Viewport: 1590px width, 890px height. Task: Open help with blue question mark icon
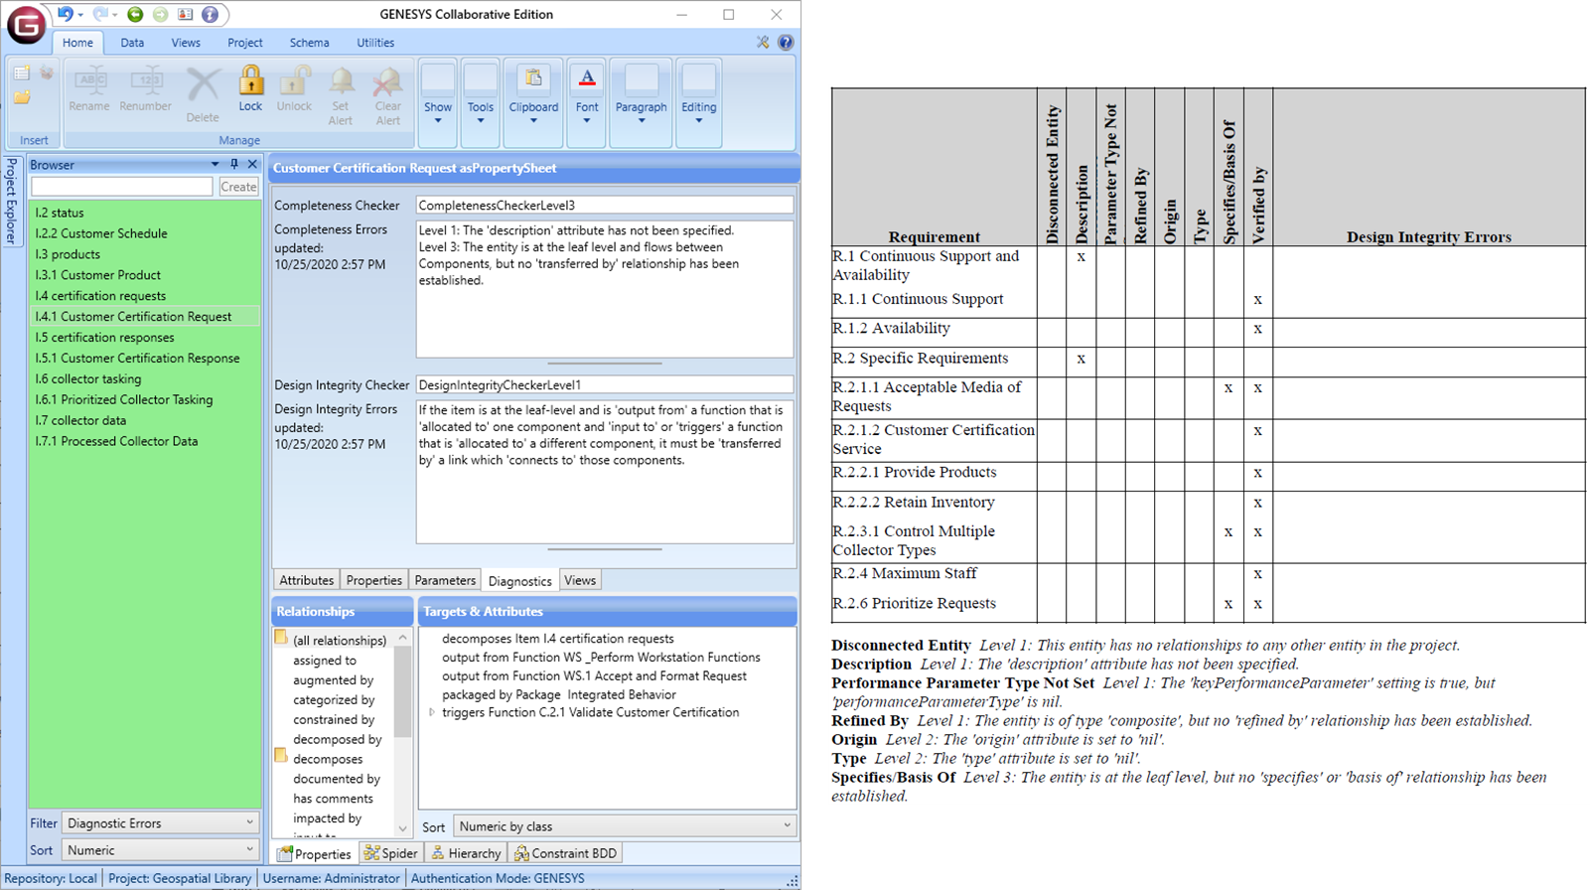tap(786, 42)
